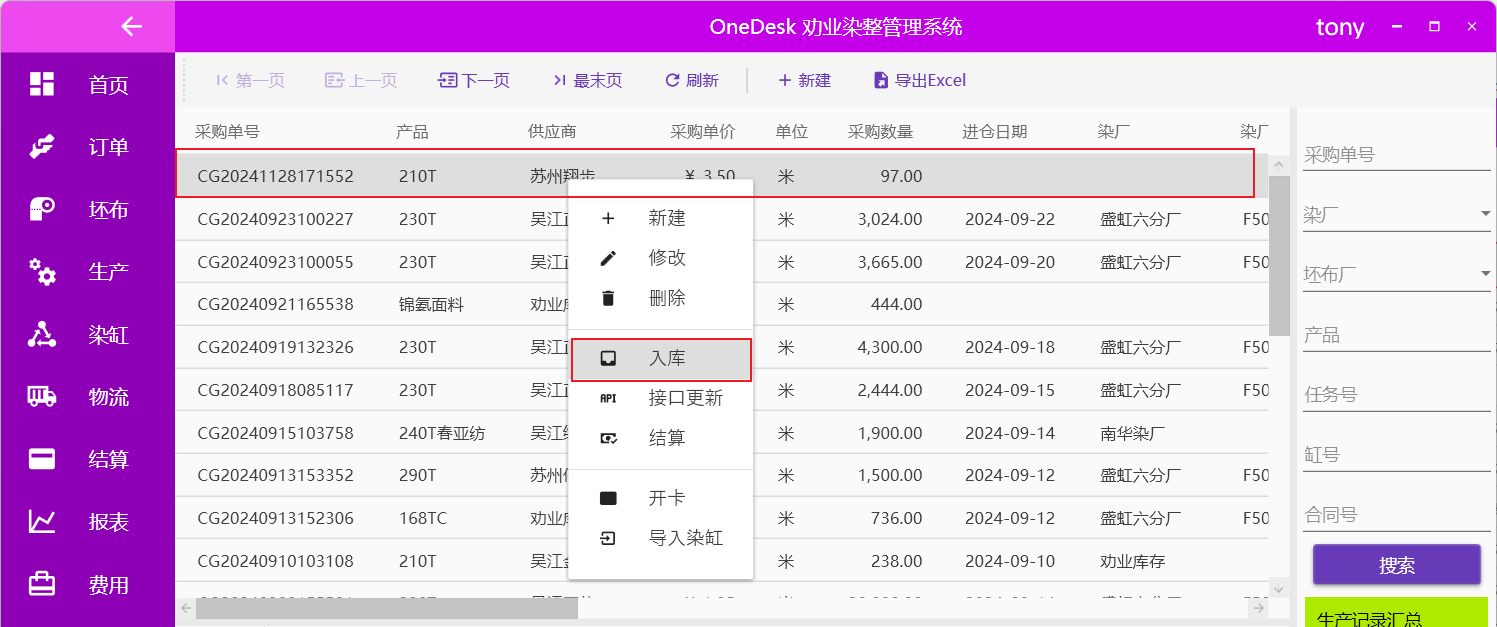Screen dimensions: 1497x627
Task: Select 删除 in the context menu
Action: point(661,298)
